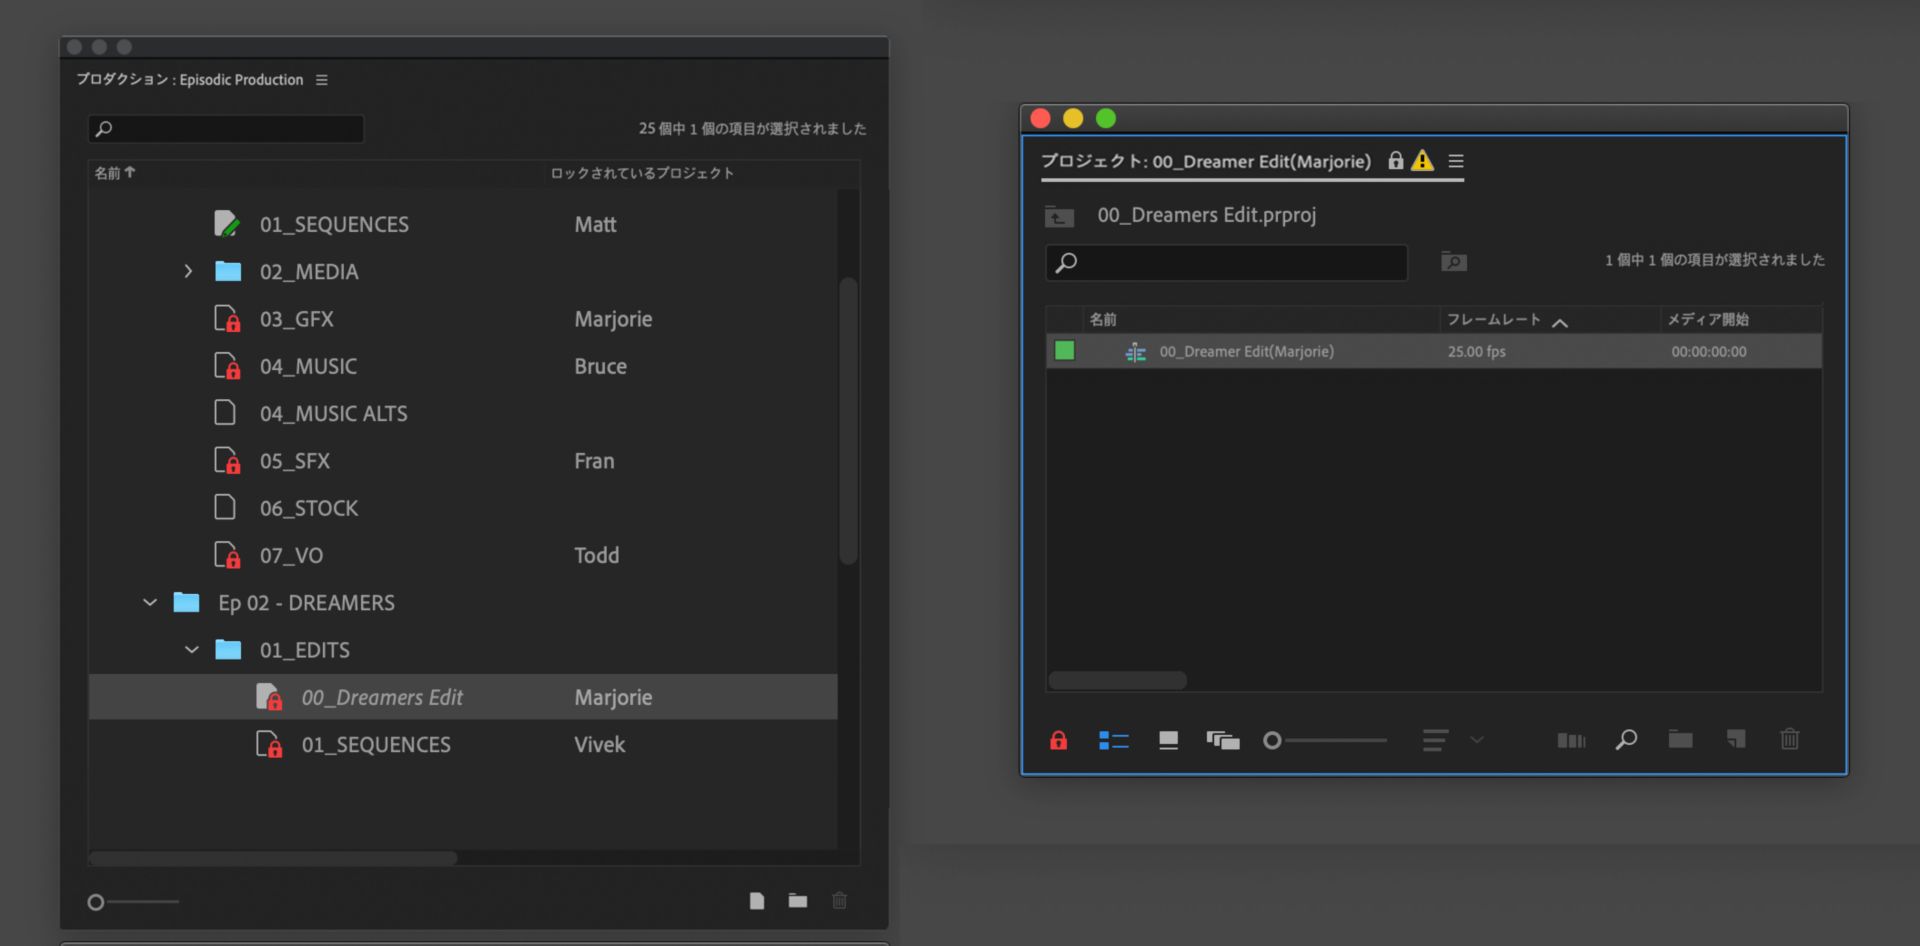Create new project in Production panel

[757, 901]
